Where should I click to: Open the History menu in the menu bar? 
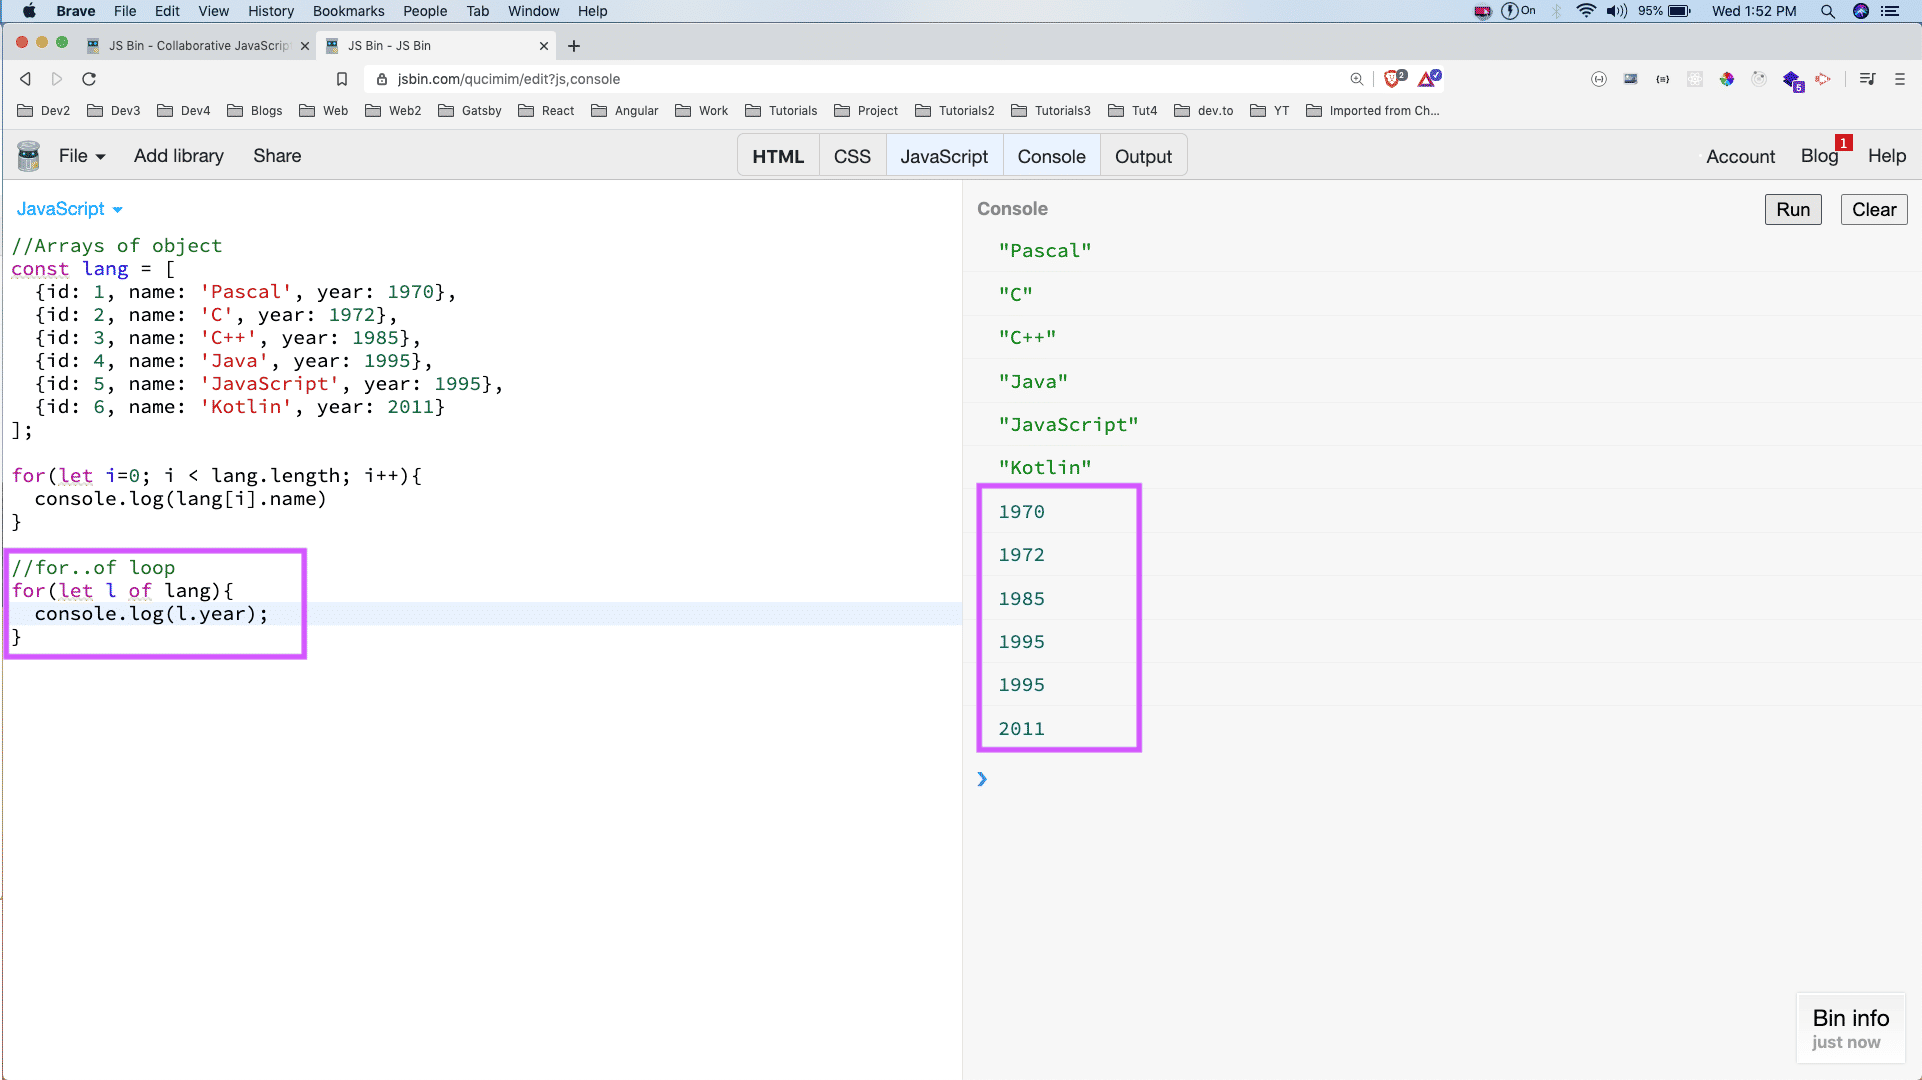(271, 11)
